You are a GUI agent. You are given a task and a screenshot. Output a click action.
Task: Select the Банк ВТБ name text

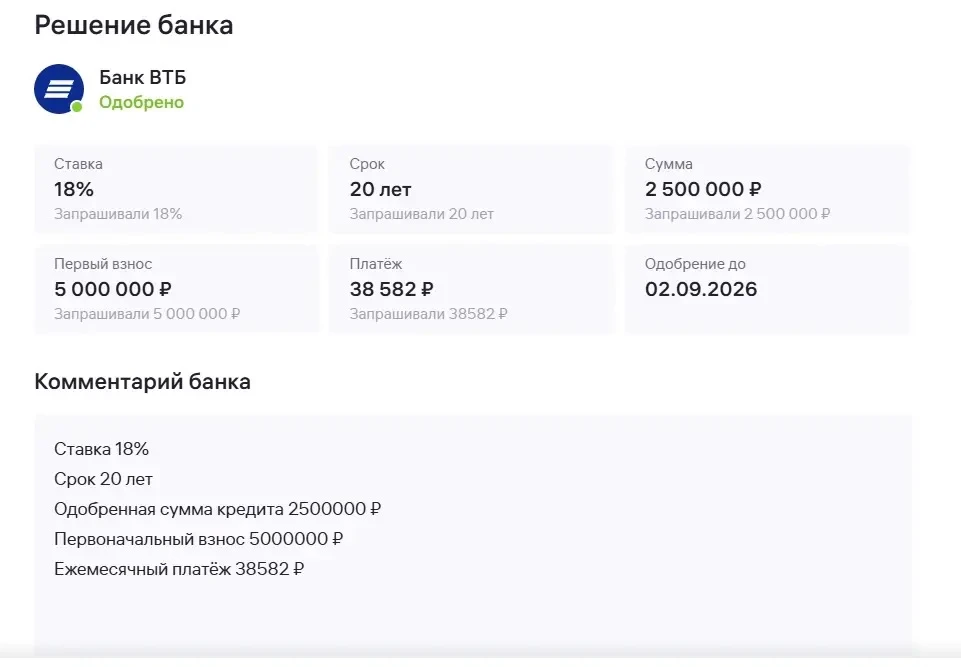pyautogui.click(x=142, y=77)
